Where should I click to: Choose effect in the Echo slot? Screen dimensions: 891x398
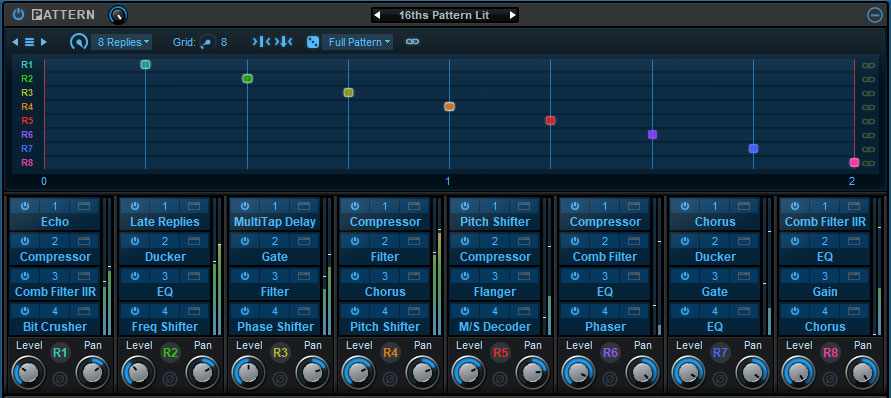point(55,222)
